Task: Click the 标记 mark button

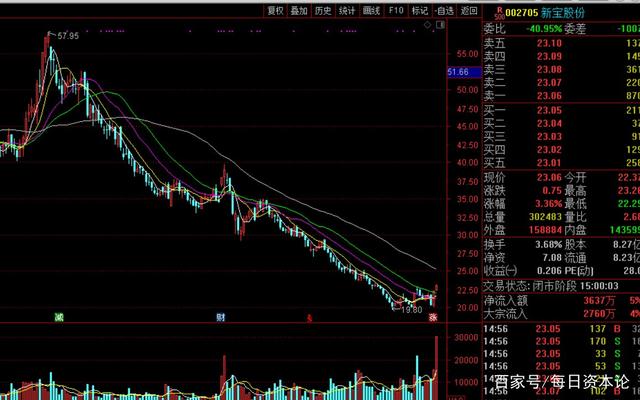Action: tap(420, 11)
